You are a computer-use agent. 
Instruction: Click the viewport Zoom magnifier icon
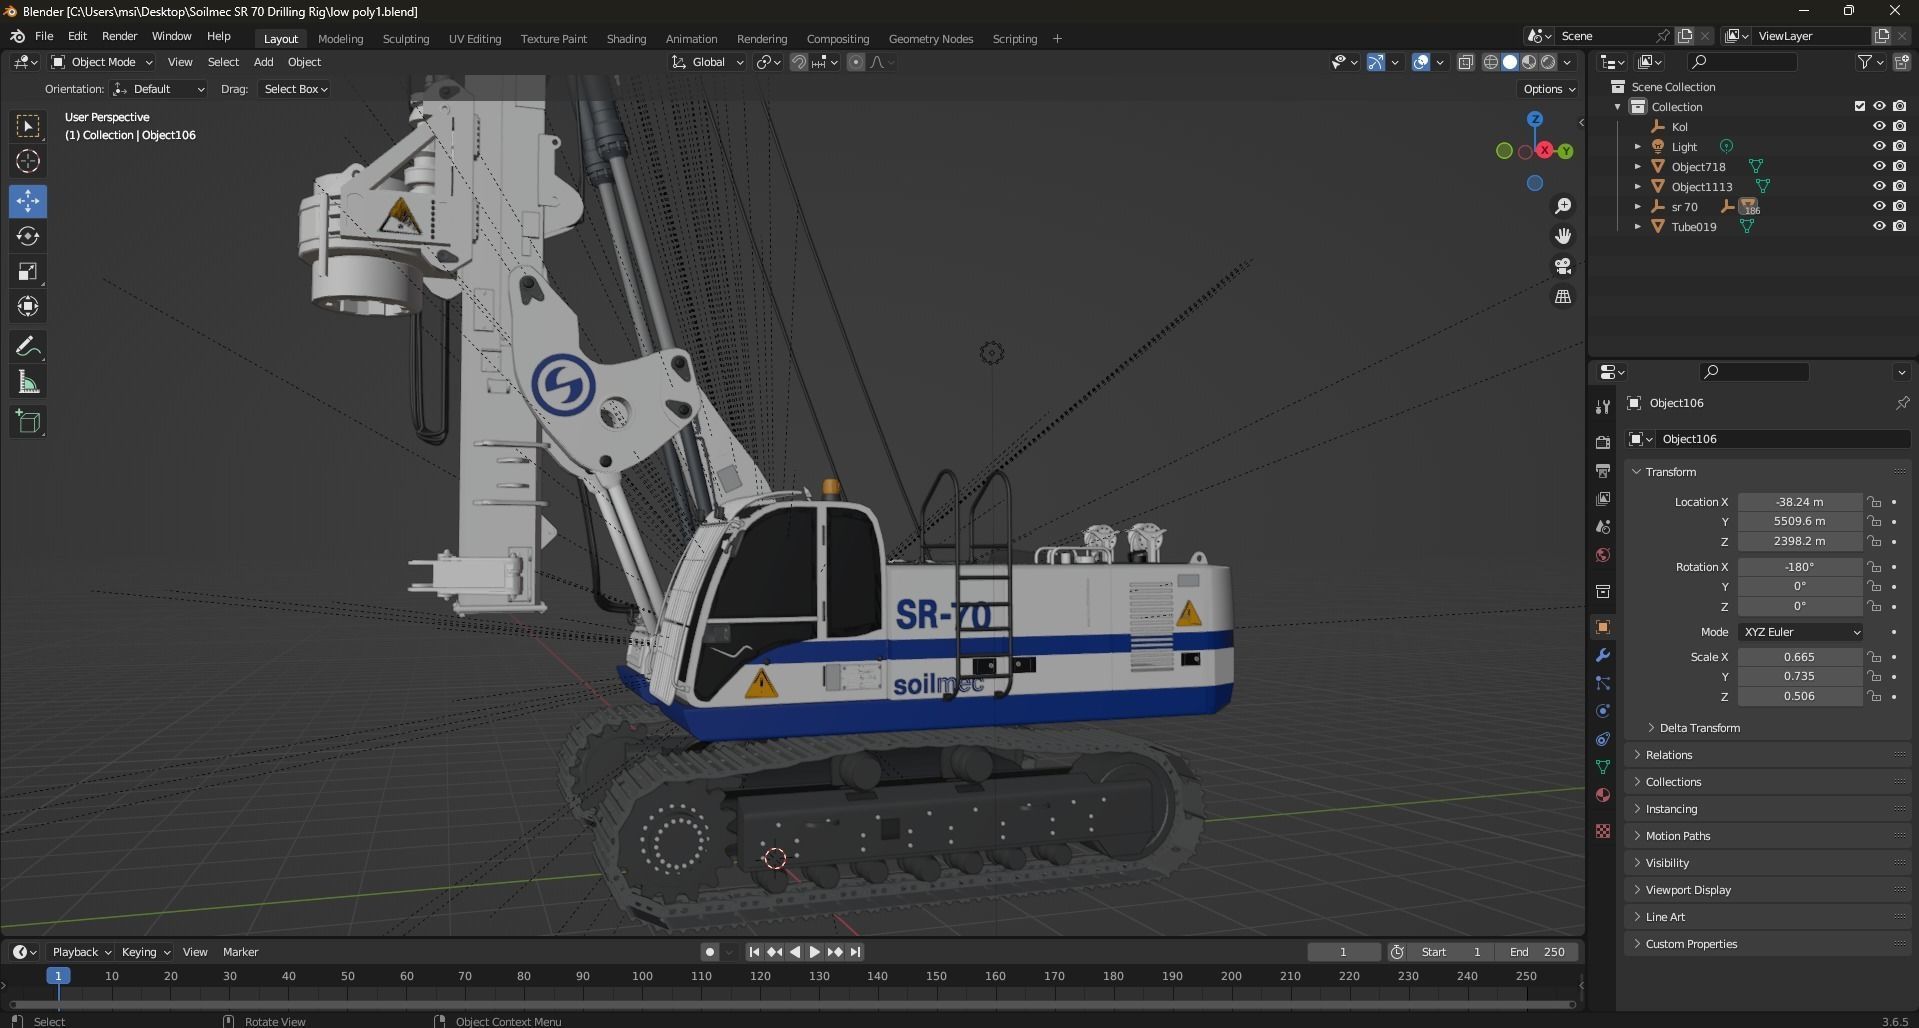coord(1563,206)
